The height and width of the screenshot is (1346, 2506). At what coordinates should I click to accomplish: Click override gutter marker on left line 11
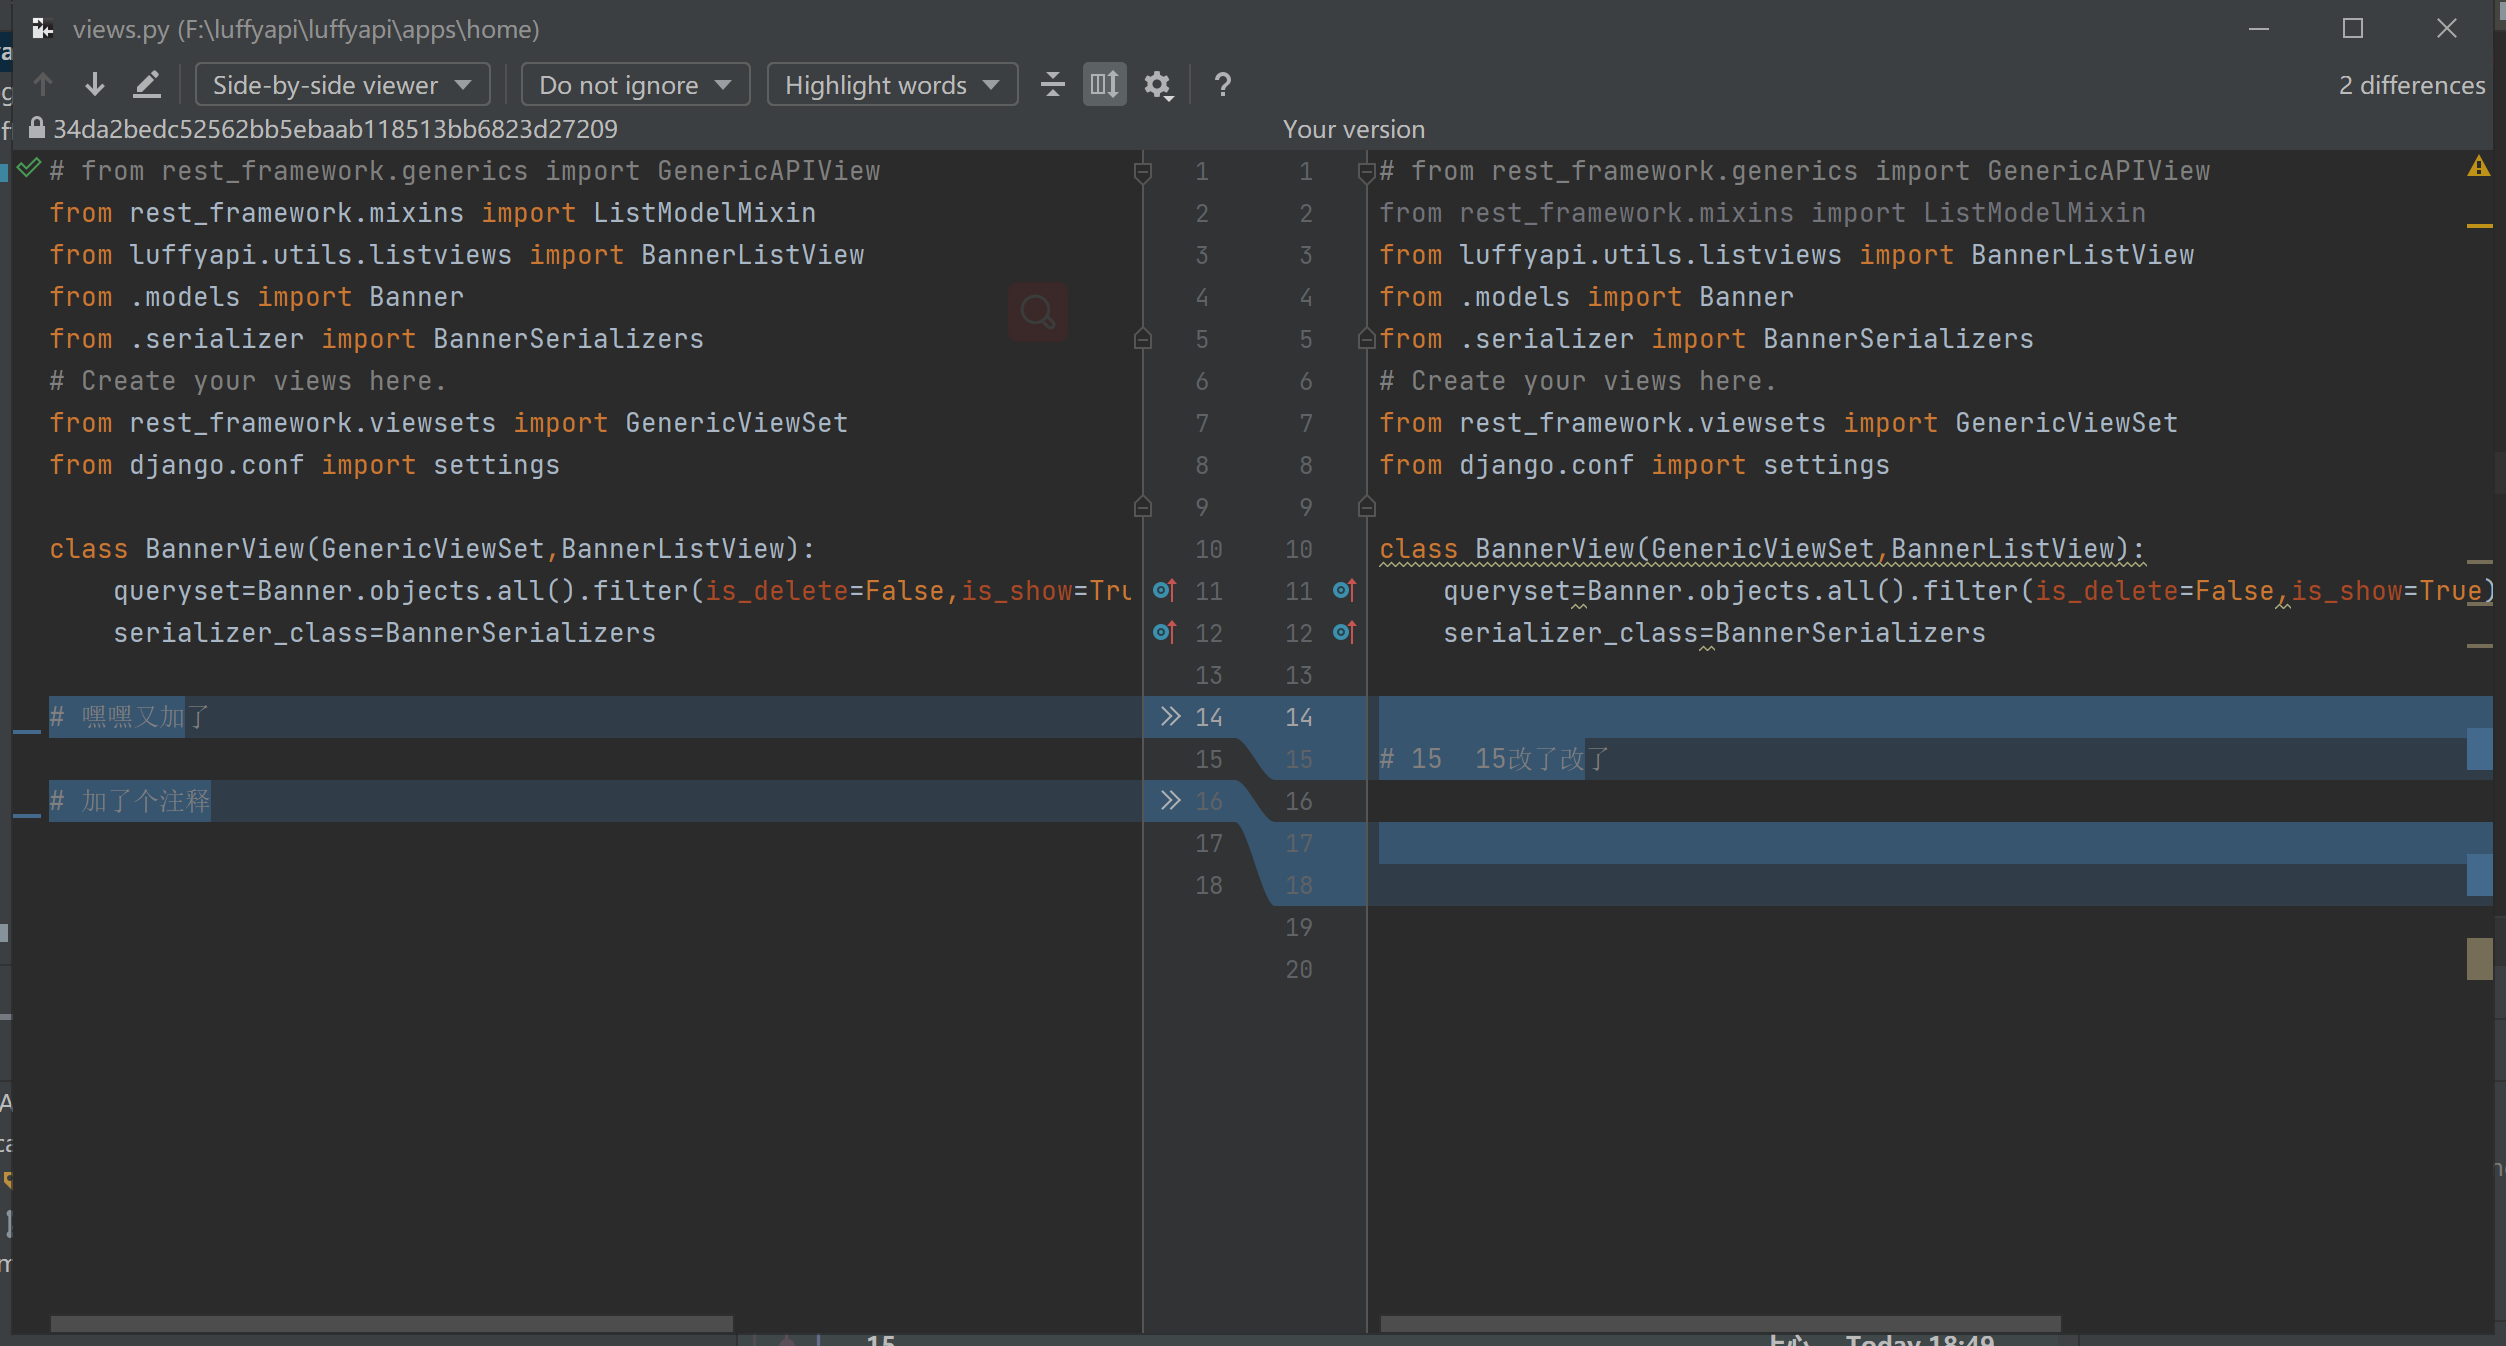pyautogui.click(x=1164, y=591)
